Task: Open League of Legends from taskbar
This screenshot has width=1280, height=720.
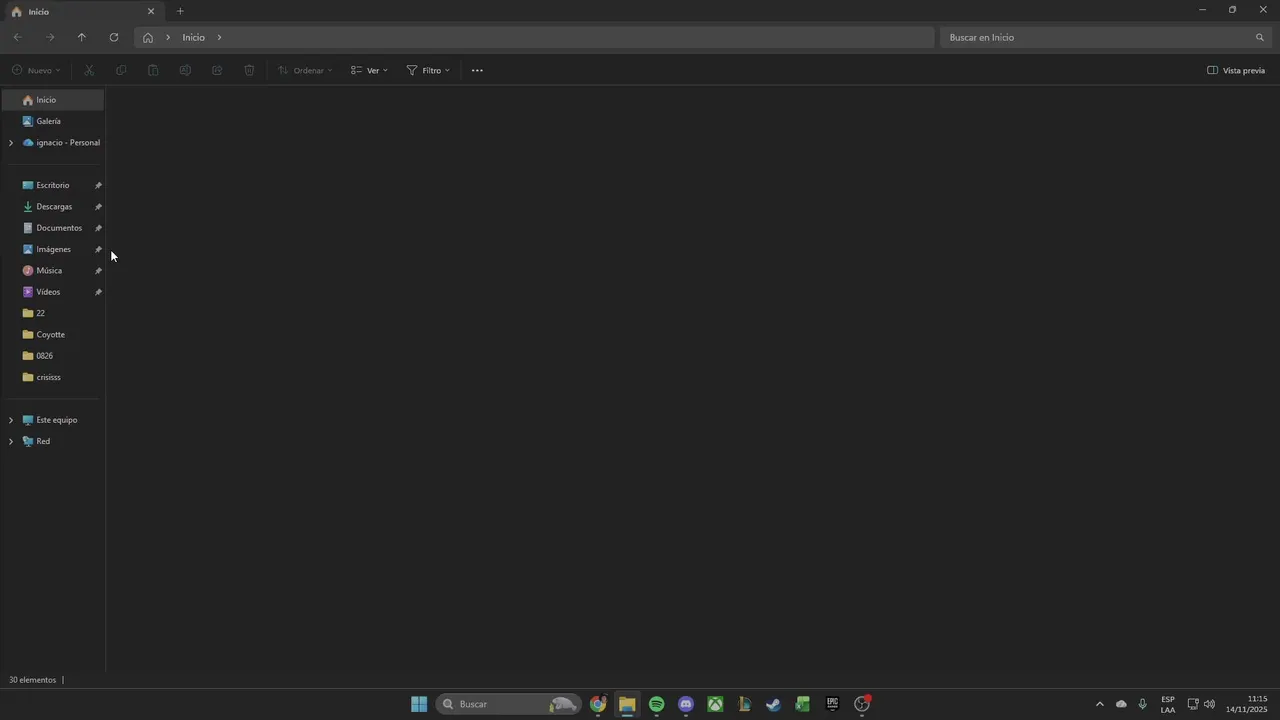Action: 744,704
